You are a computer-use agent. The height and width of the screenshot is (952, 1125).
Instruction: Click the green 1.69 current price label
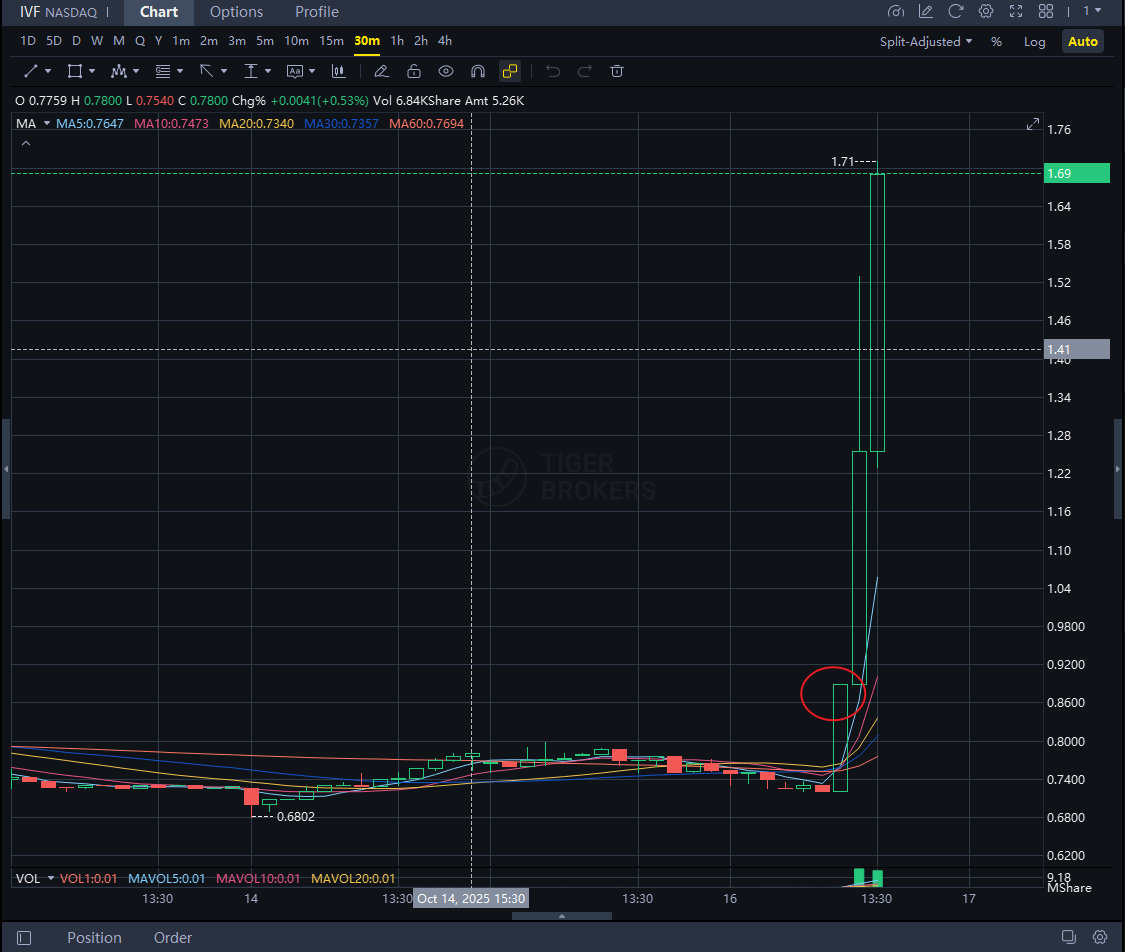[x=1076, y=174]
